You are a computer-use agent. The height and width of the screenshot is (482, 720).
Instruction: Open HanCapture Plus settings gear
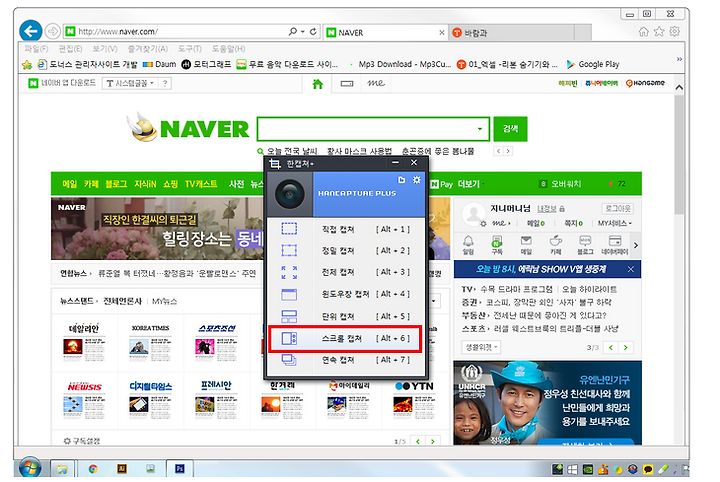[416, 180]
